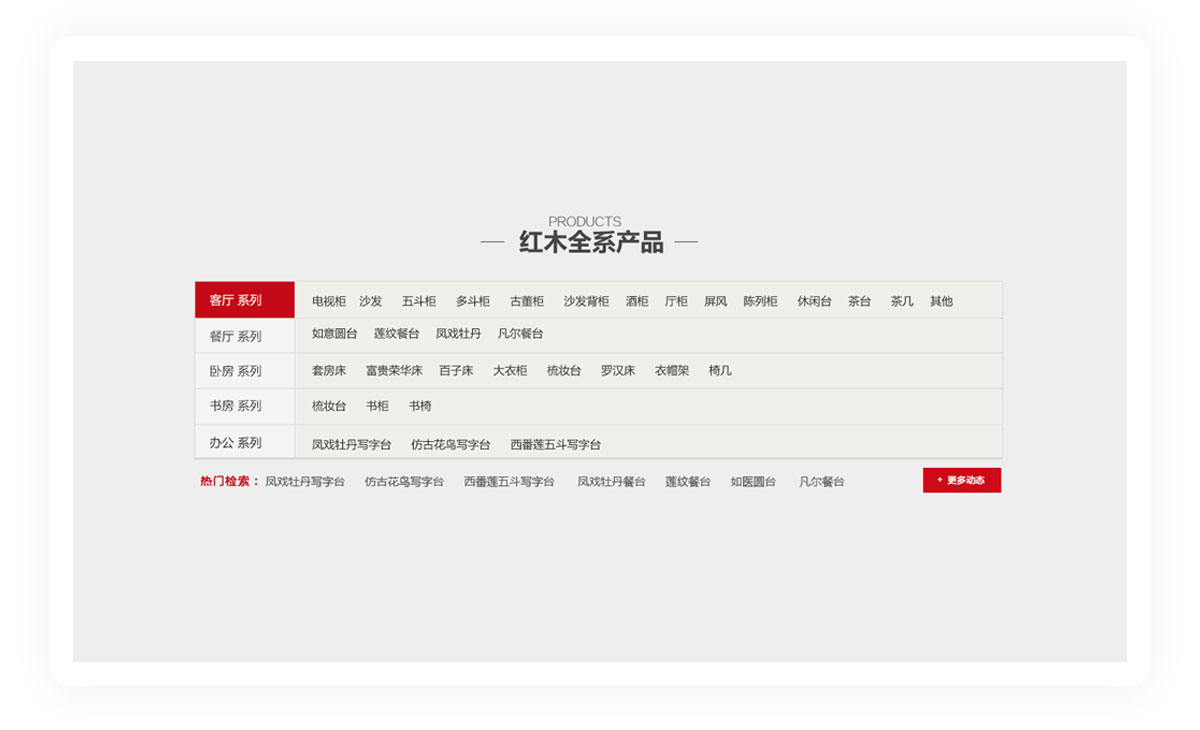Click 梳妆台 in the 书房 row
This screenshot has height=730, width=1200.
click(x=329, y=406)
